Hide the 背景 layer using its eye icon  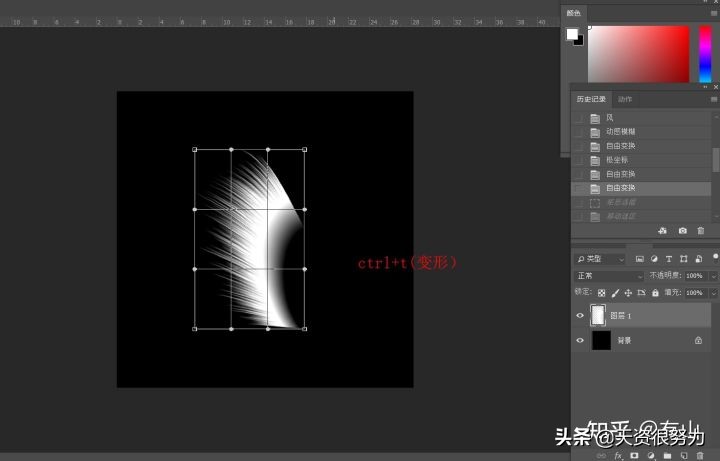coord(580,340)
